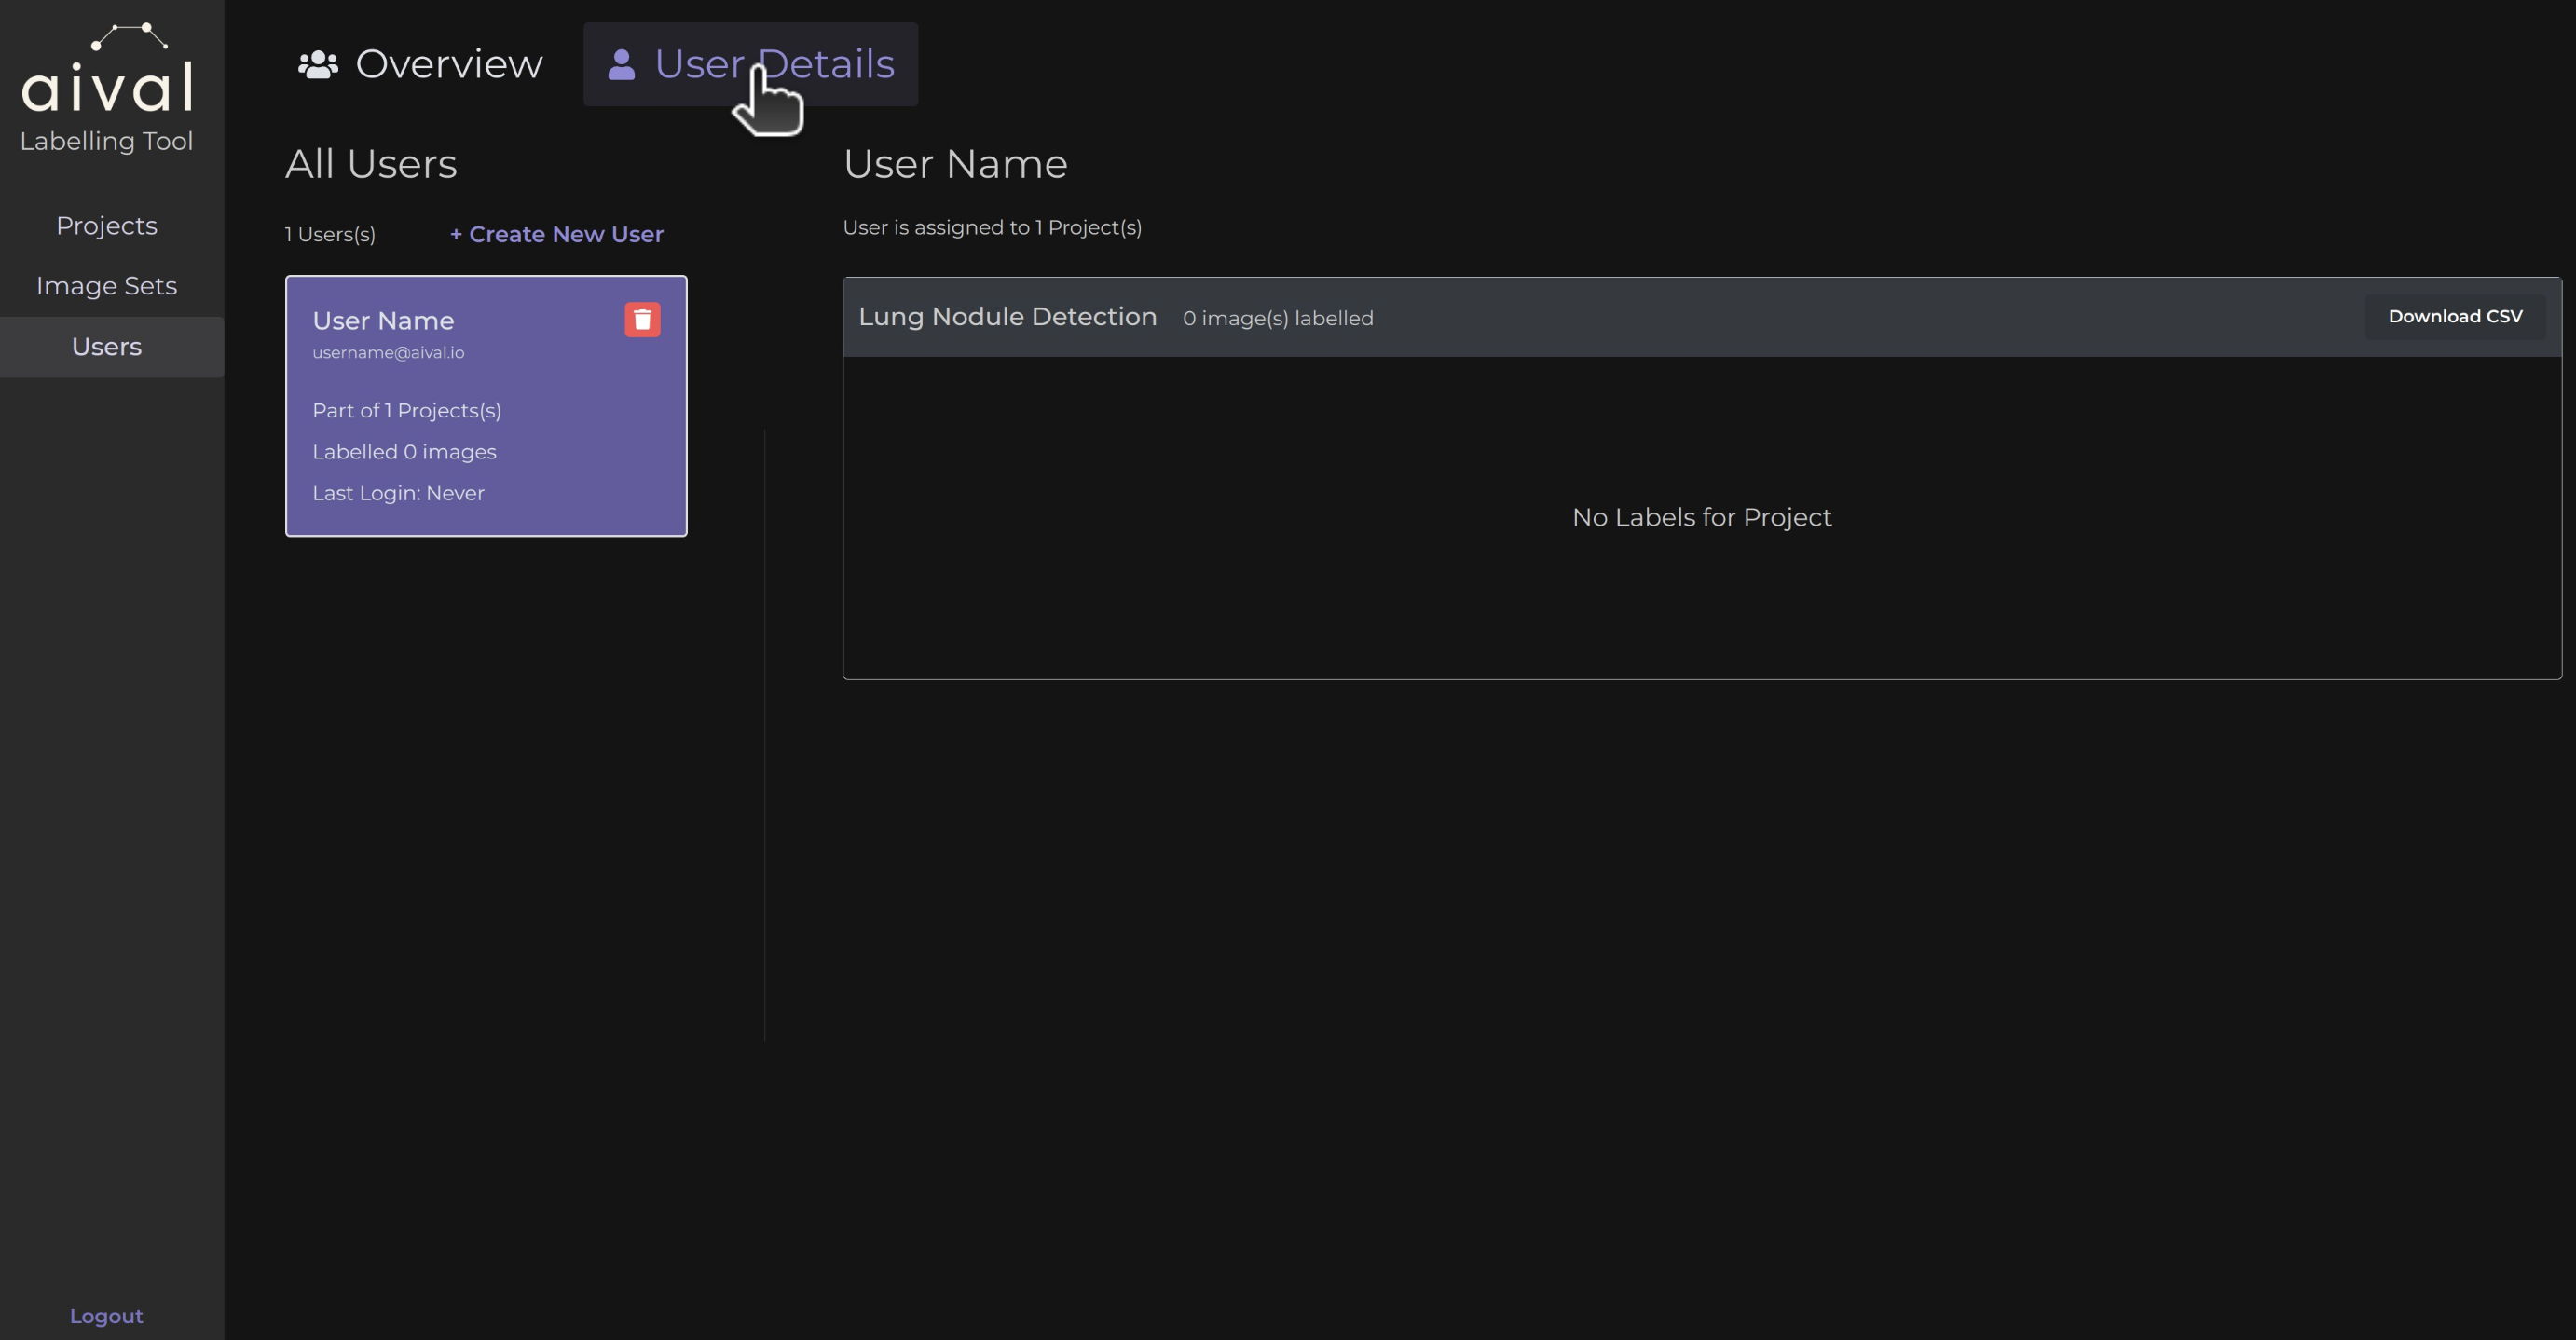Click the username@aival.io field
2576x1340 pixels.
pyautogui.click(x=389, y=352)
